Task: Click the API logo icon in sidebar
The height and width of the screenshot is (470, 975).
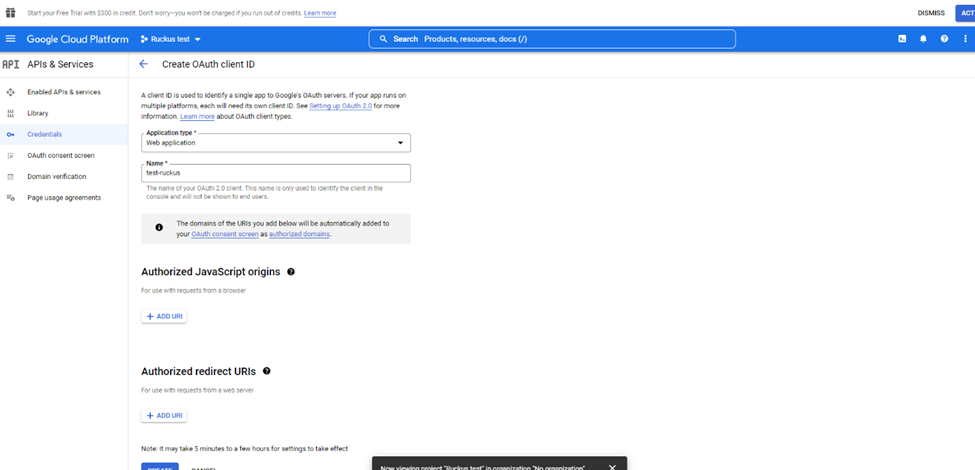Action: (11, 64)
